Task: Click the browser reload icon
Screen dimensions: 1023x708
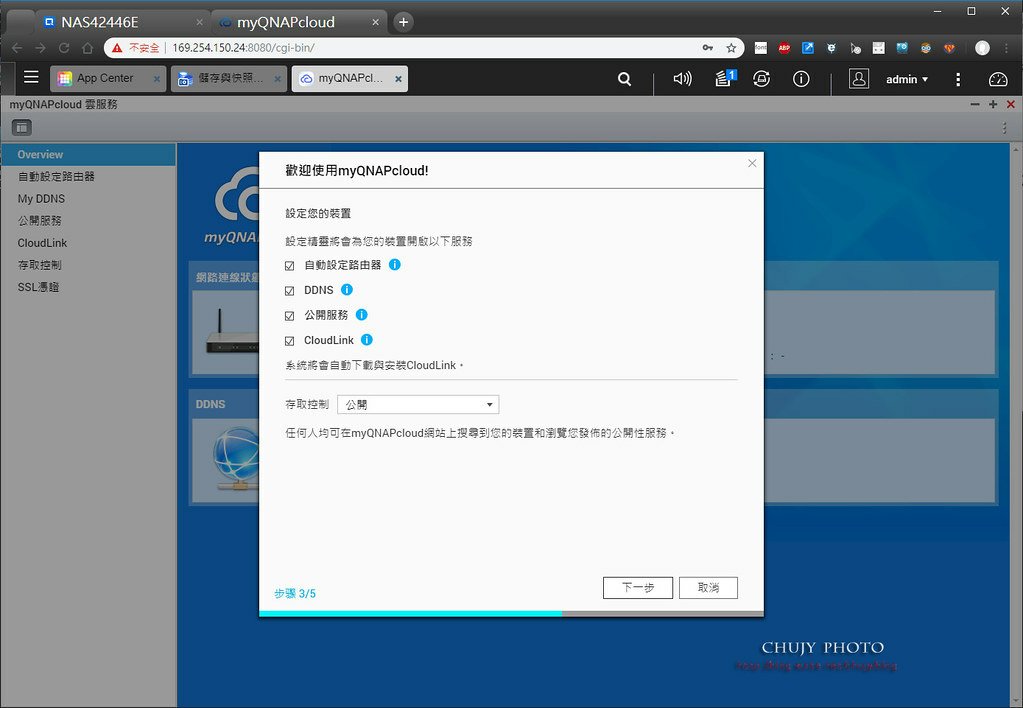Action: tap(64, 48)
